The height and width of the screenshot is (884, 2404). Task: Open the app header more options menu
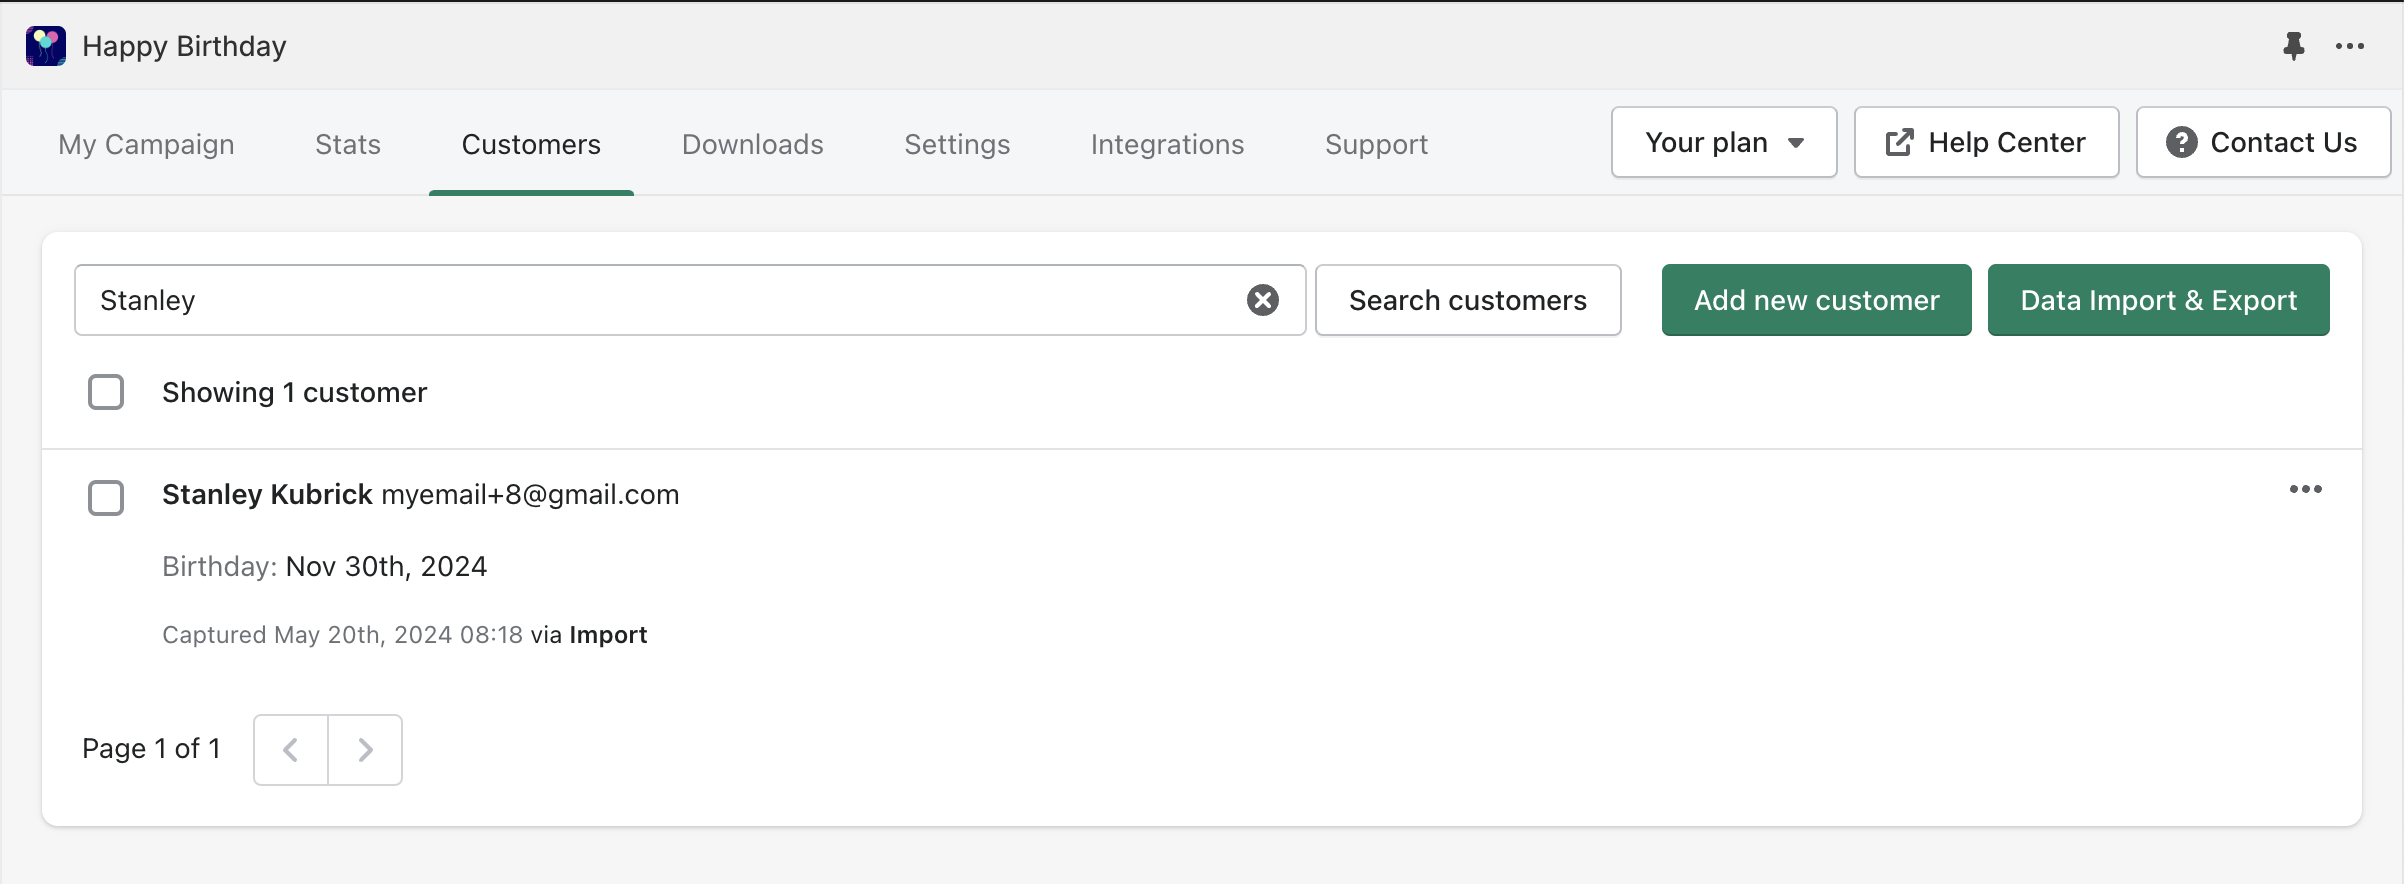pos(2350,46)
